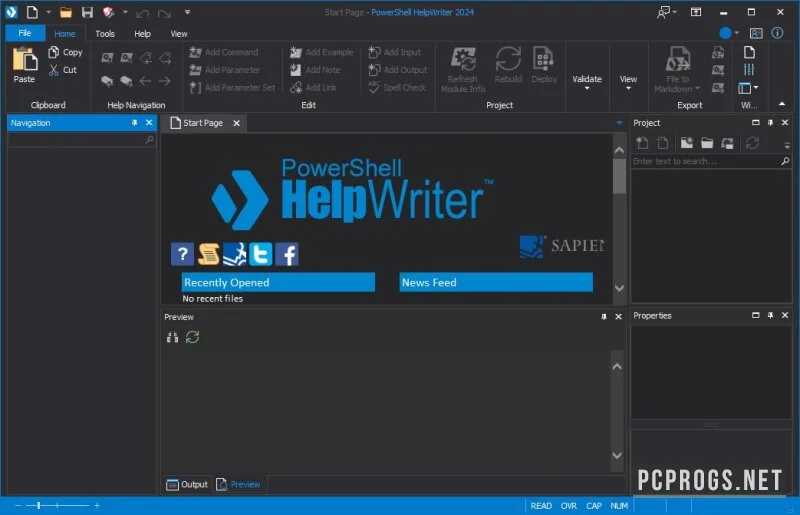The image size is (800, 515).
Task: Click the Open folder icon in quick access toolbar
Action: (x=66, y=12)
